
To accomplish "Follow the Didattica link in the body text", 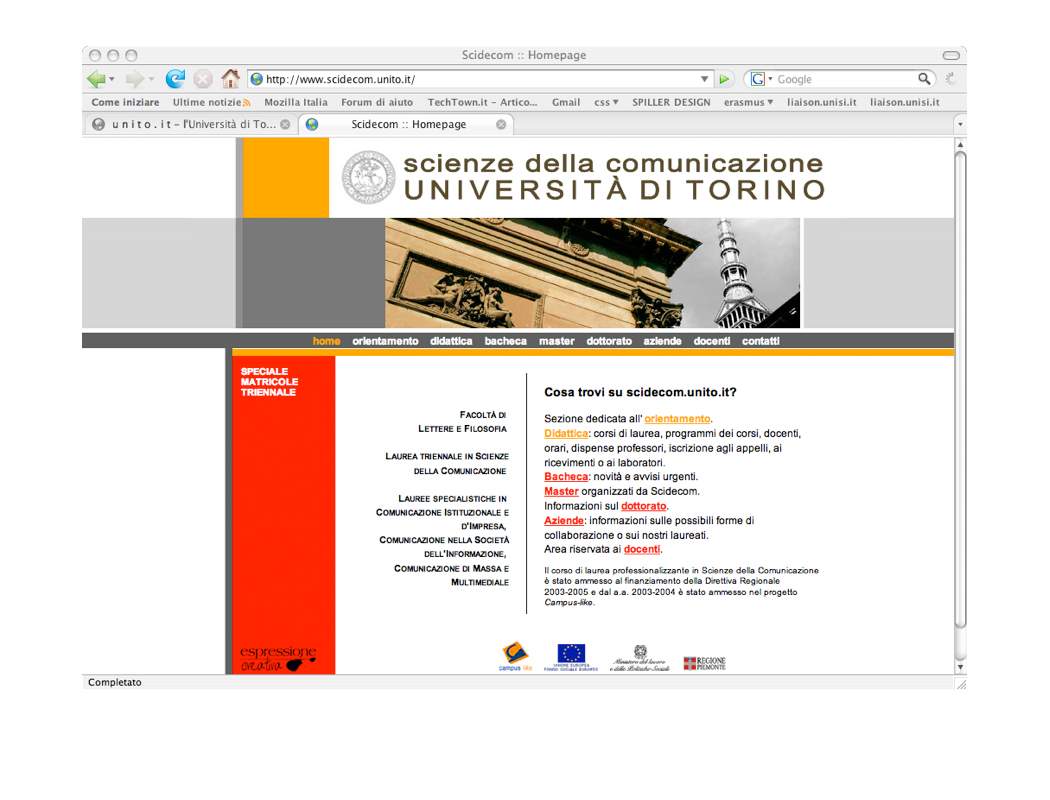I will coord(566,433).
